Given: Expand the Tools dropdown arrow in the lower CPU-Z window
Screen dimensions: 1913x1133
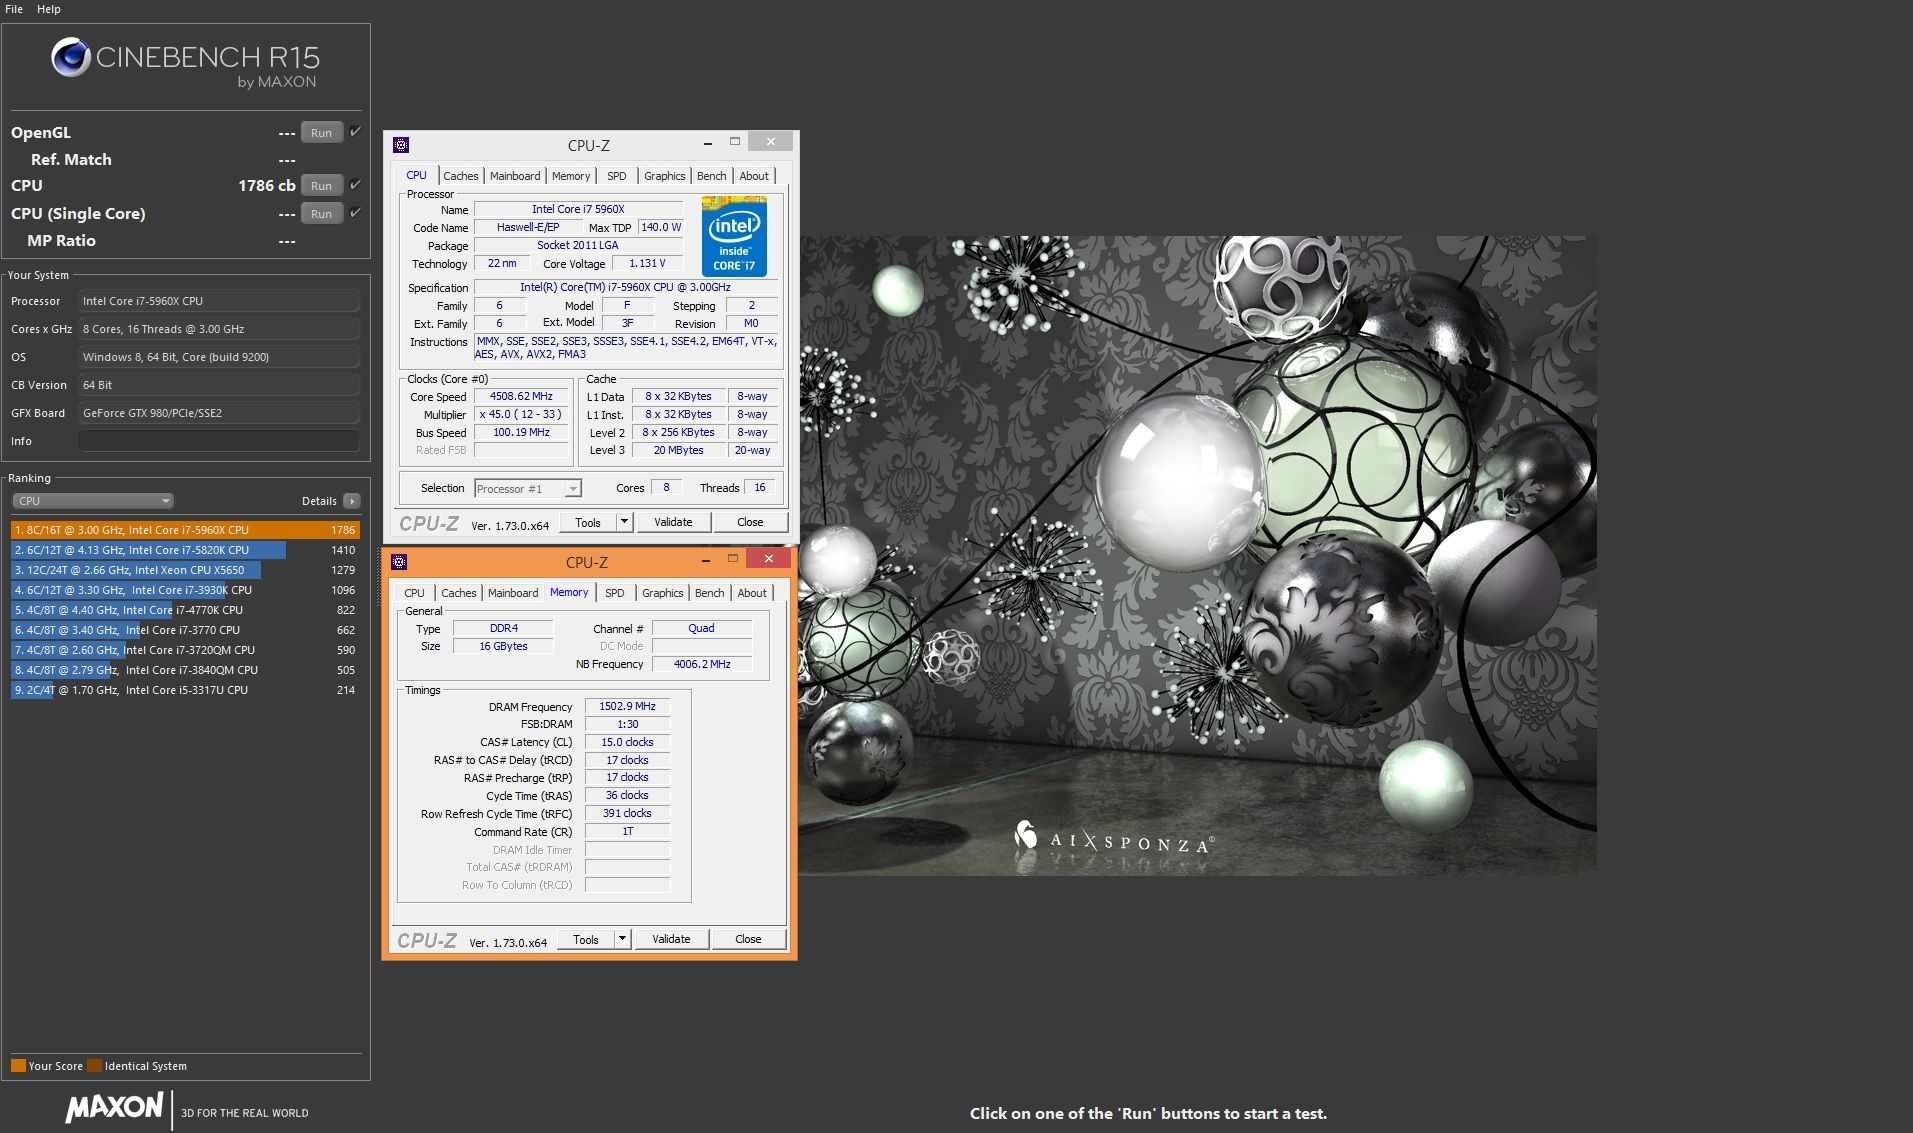Looking at the screenshot, I should [x=622, y=939].
